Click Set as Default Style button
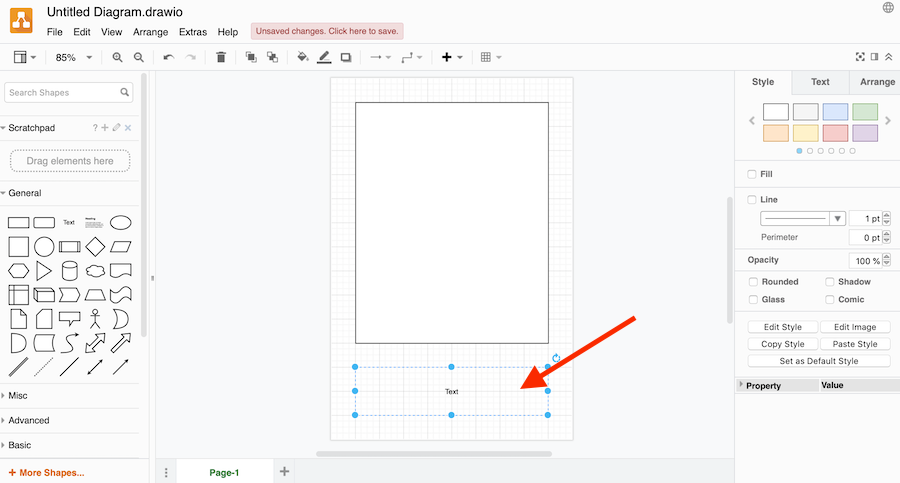This screenshot has height=483, width=900. (818, 361)
